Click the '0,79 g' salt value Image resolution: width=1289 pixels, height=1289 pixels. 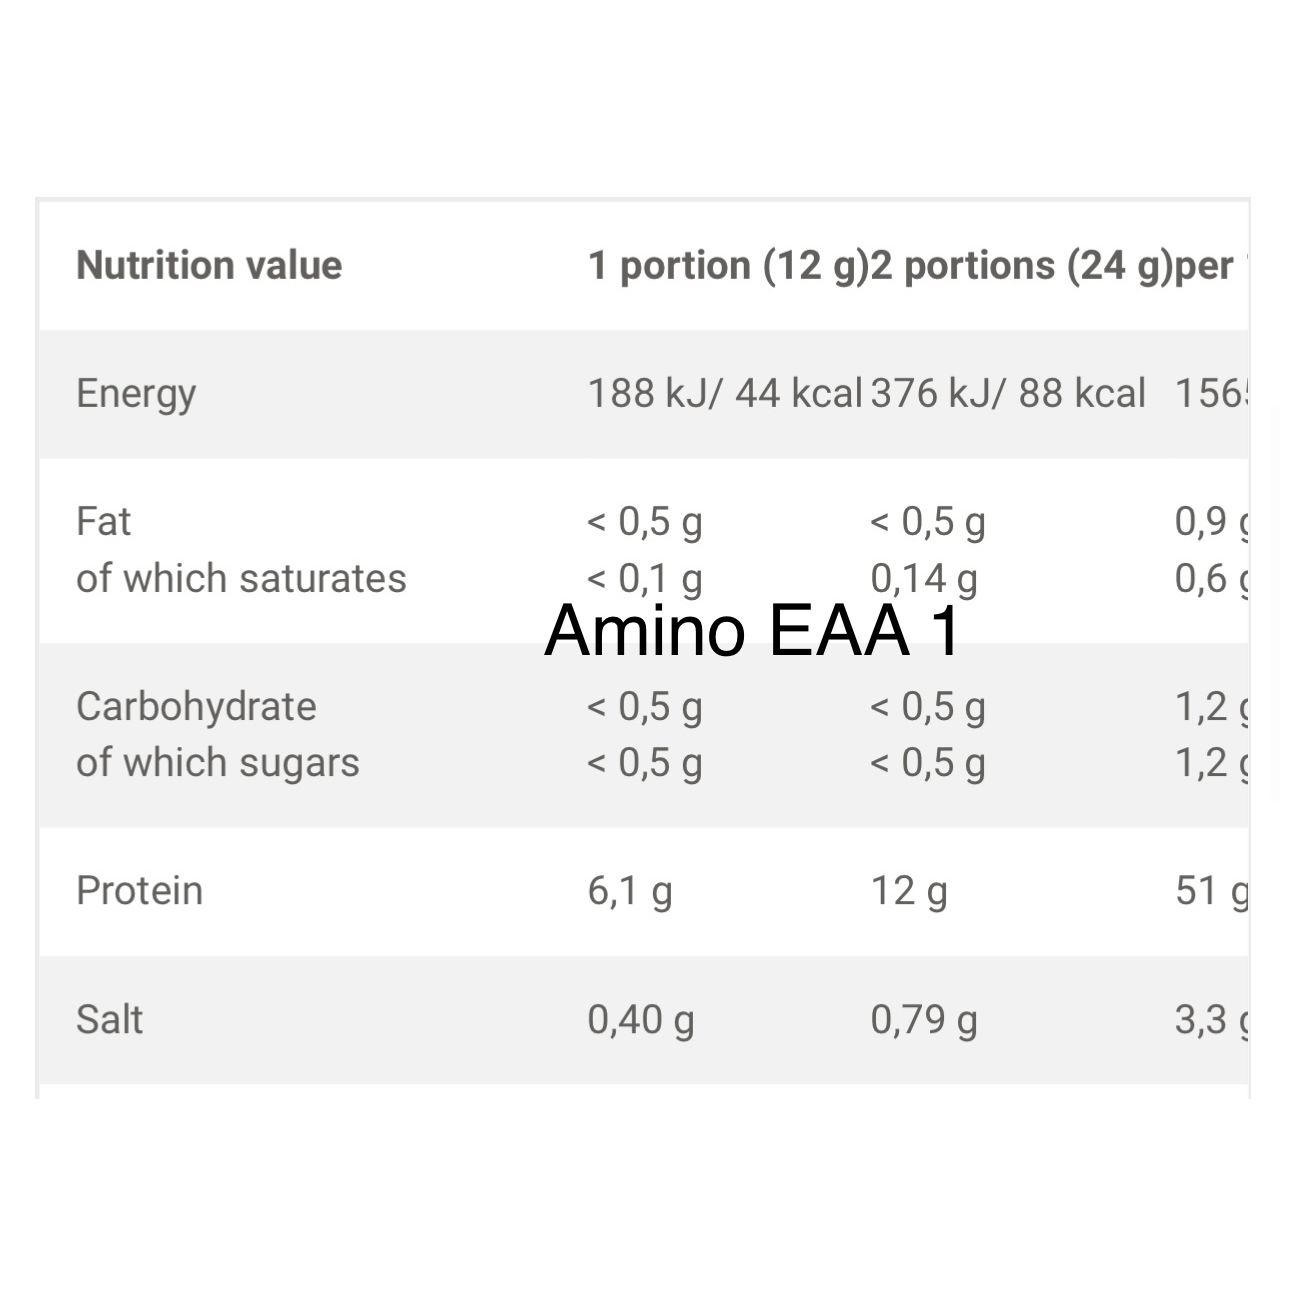point(924,1020)
